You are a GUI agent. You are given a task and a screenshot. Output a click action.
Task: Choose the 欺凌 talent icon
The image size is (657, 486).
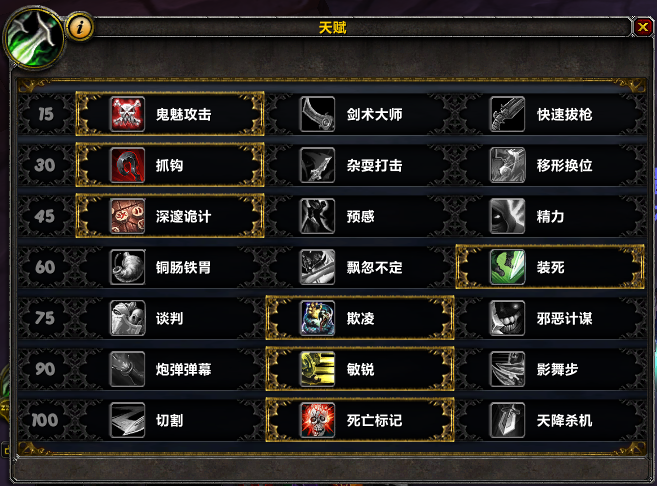pyautogui.click(x=318, y=318)
